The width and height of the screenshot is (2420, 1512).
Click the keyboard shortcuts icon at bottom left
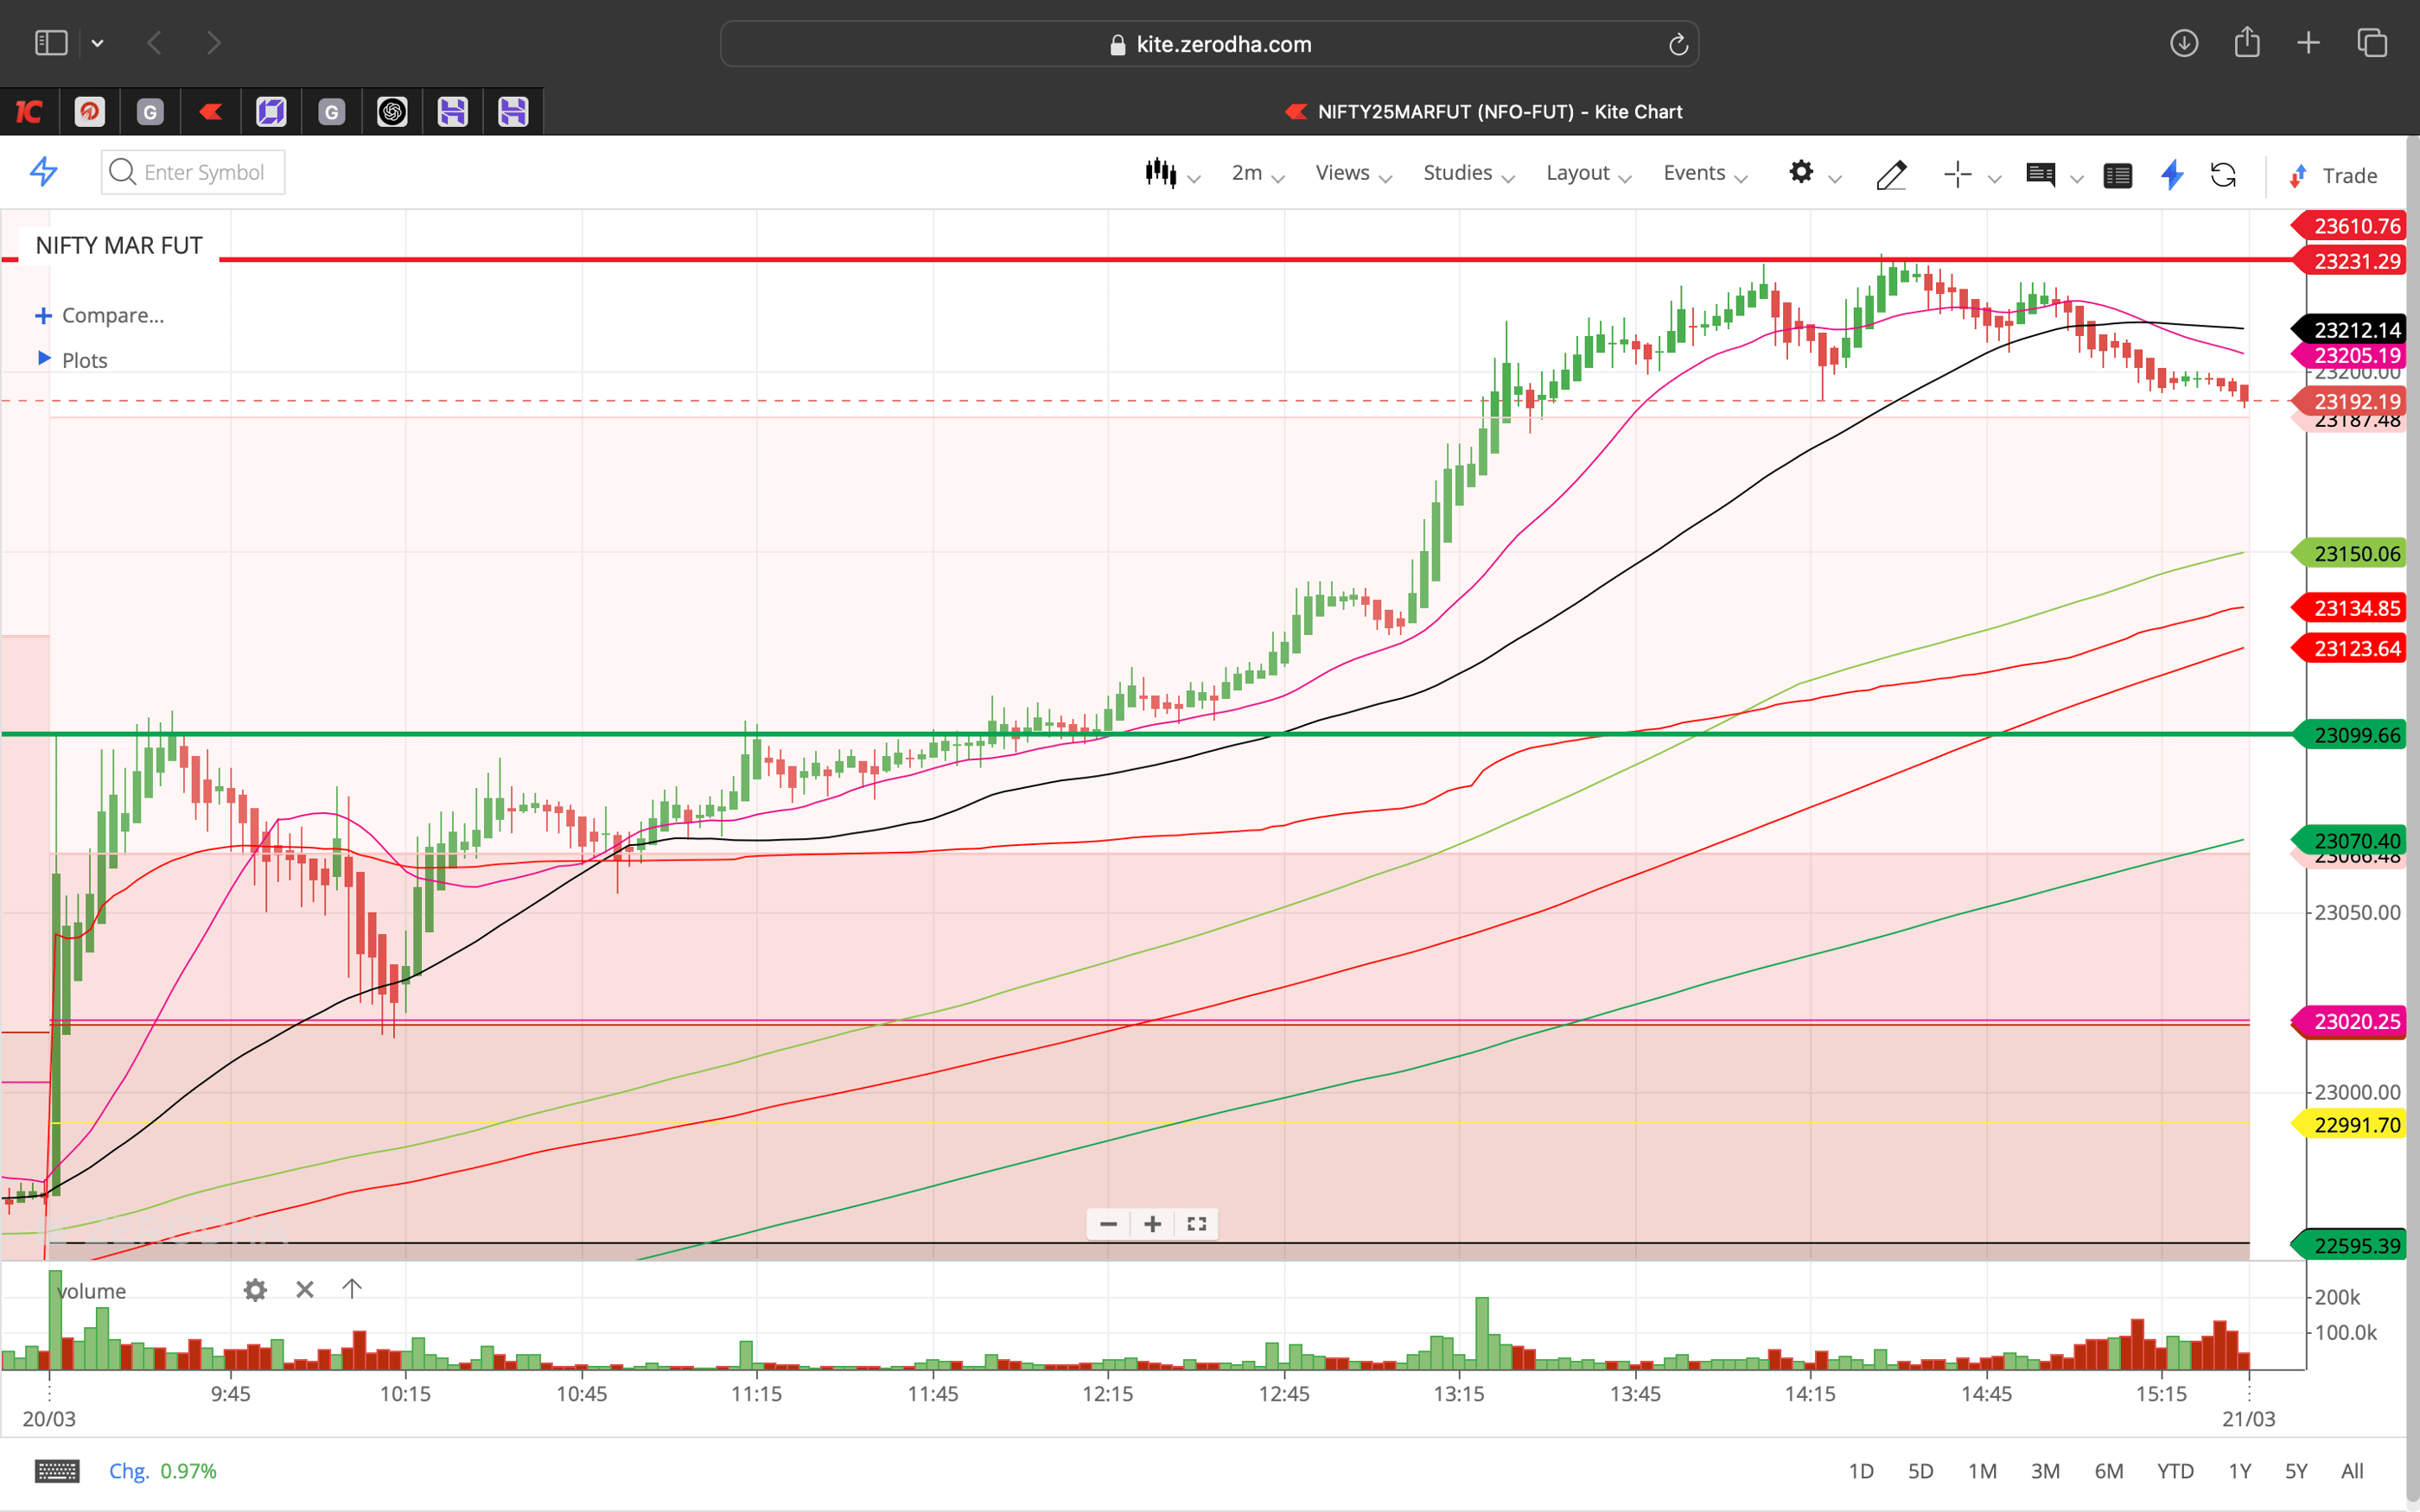coord(57,1470)
